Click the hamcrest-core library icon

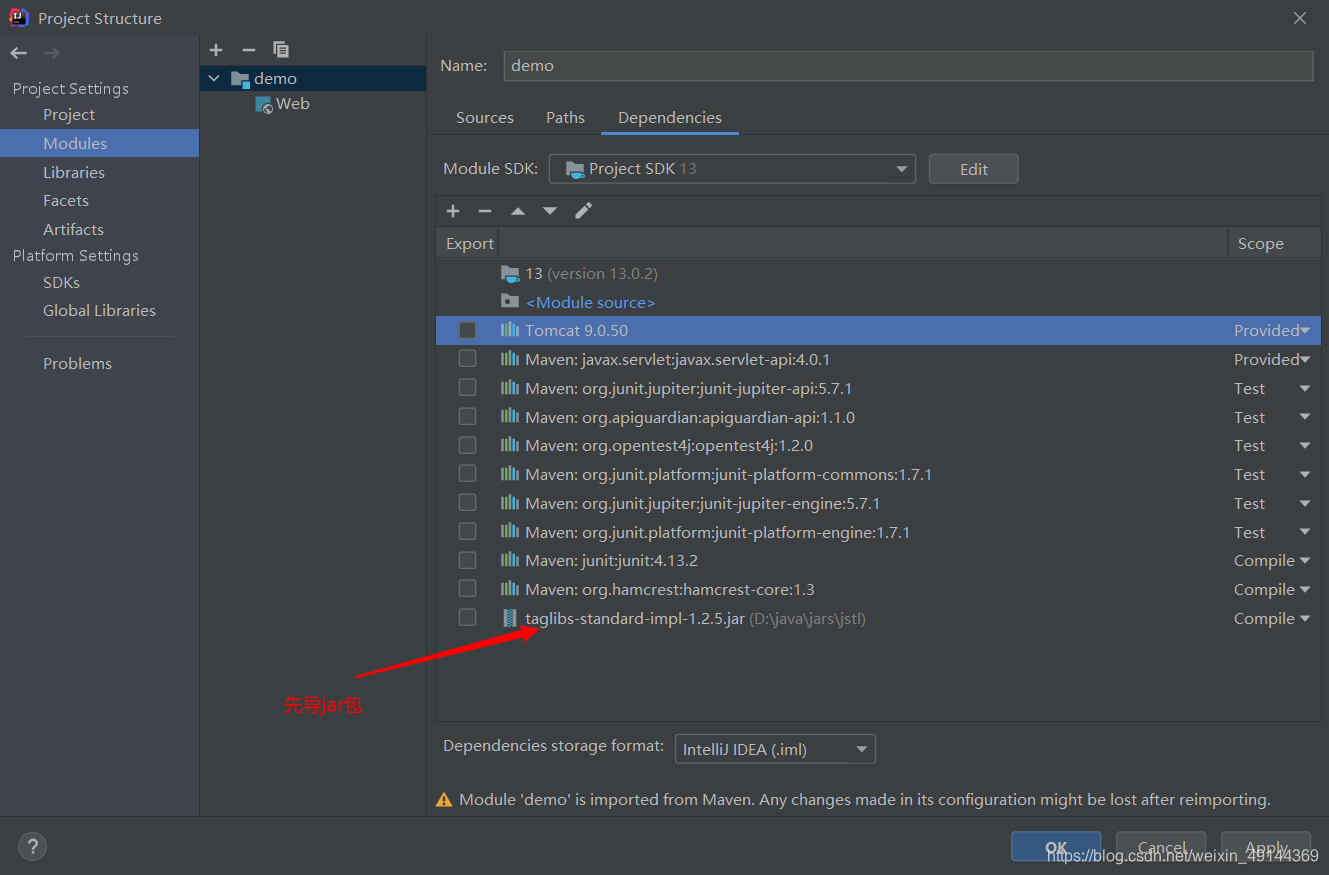[510, 589]
